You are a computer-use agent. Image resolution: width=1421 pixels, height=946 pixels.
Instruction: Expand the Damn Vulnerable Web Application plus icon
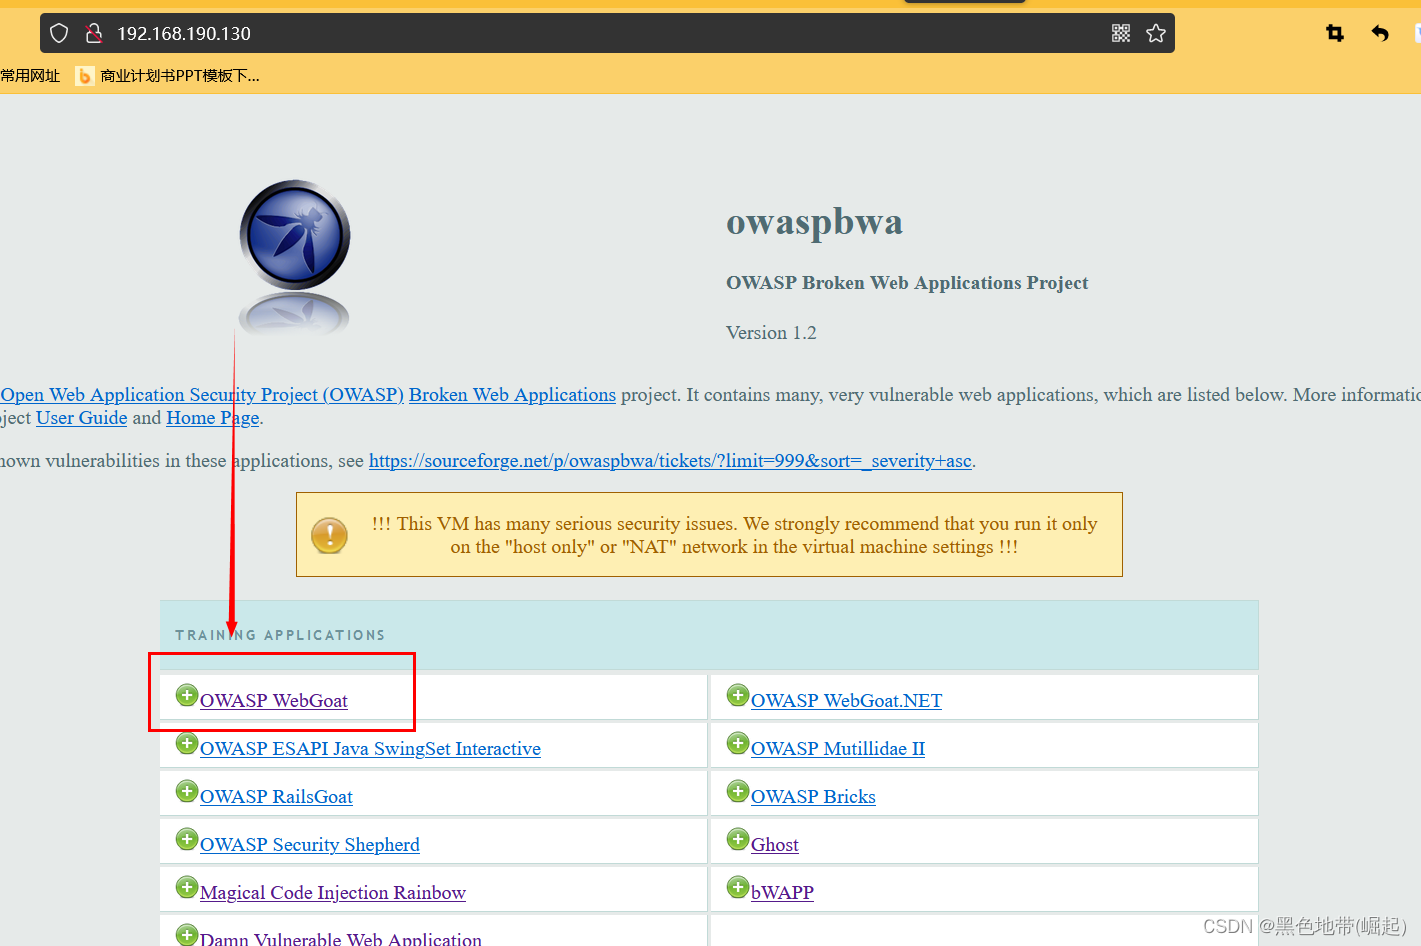187,935
